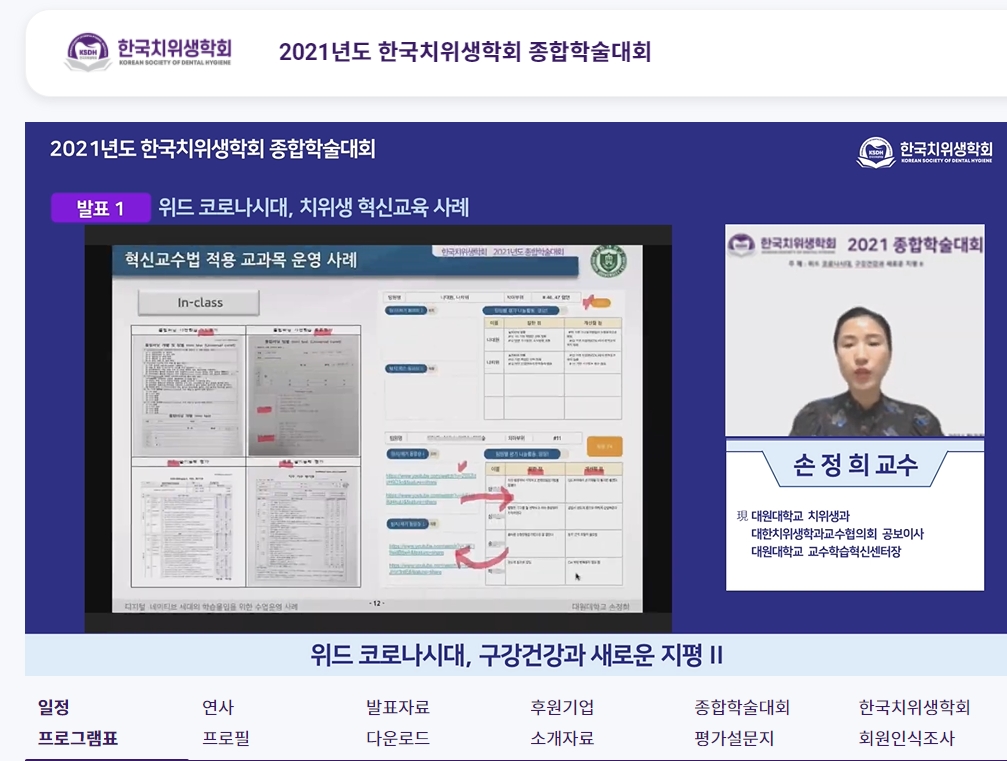Screen dimensions: 1007x761
Task: Open the 한국치위생학회 회원인식조사 tab
Action: [913, 723]
